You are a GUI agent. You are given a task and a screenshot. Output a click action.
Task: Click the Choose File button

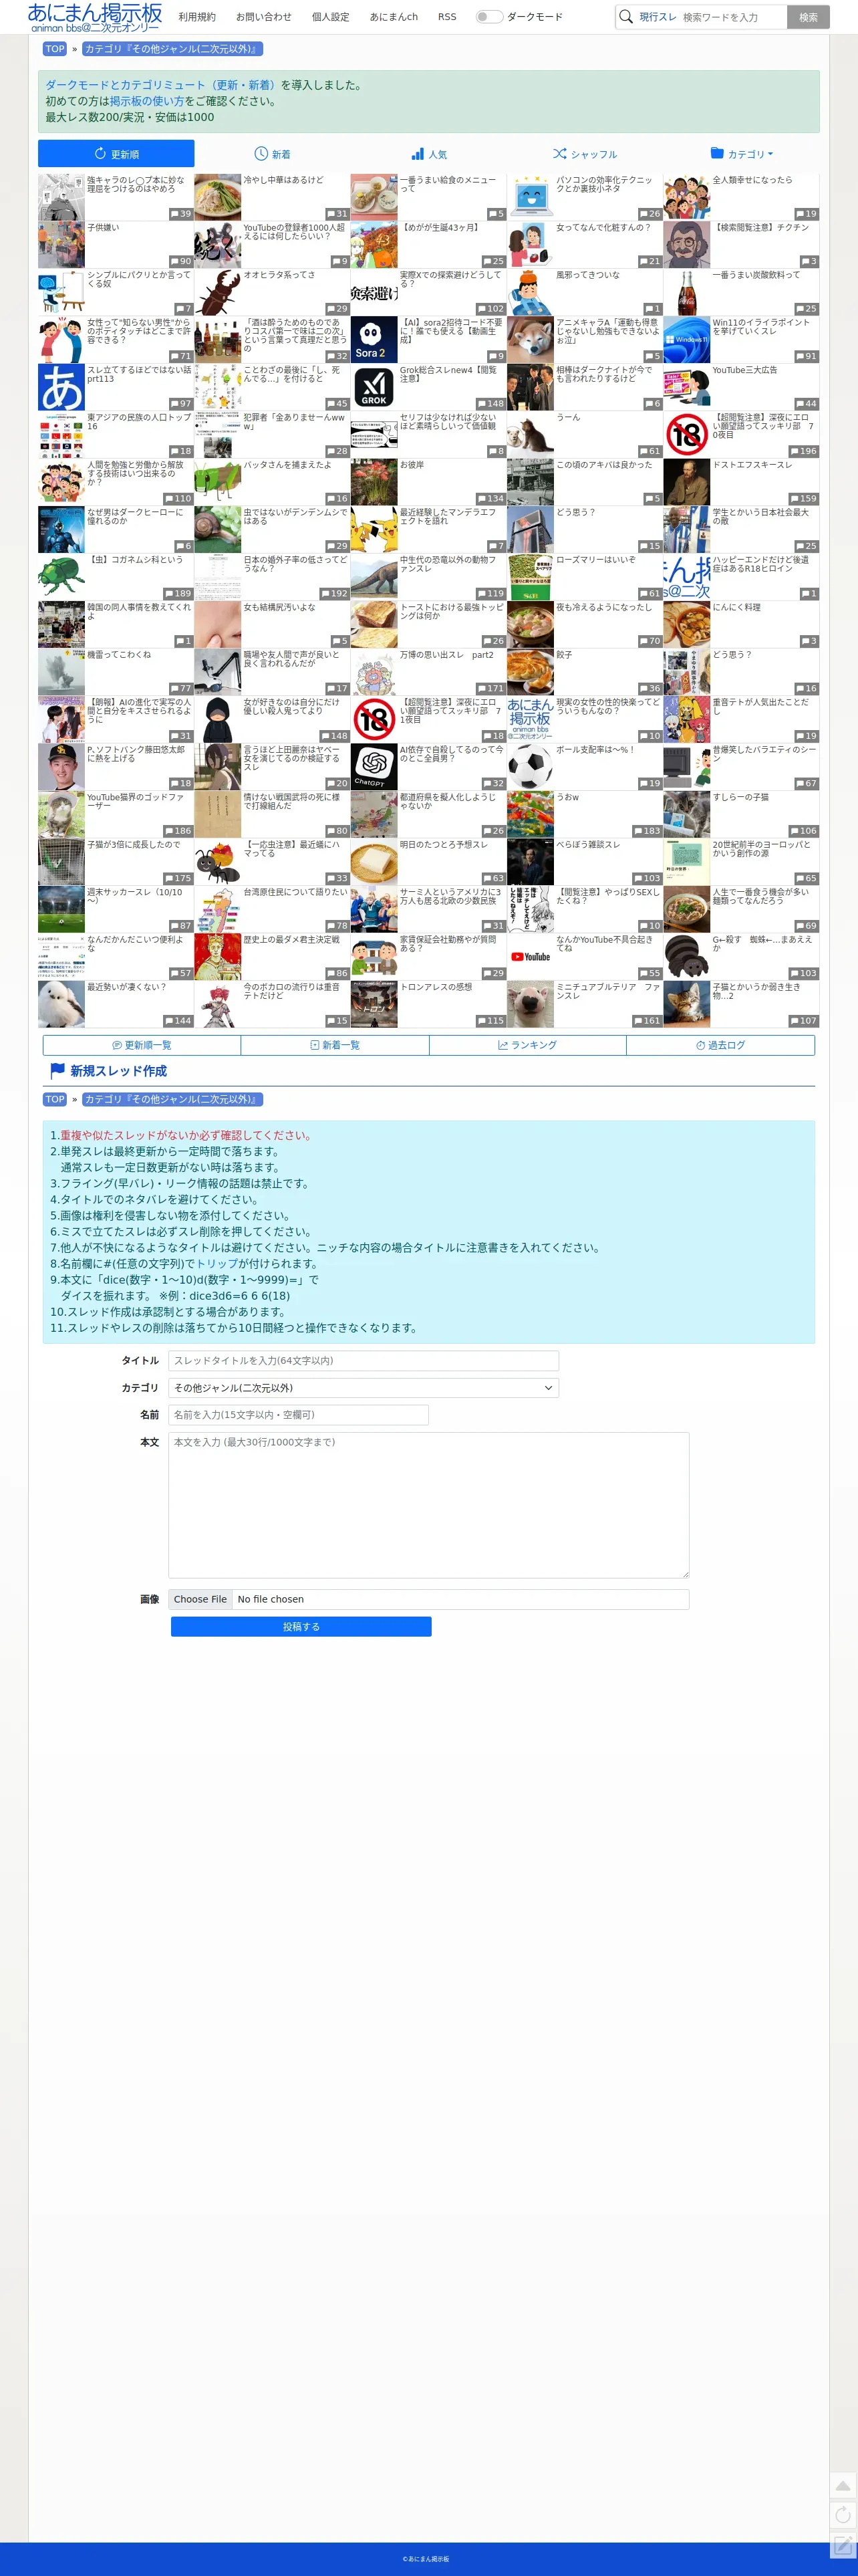pos(200,1599)
